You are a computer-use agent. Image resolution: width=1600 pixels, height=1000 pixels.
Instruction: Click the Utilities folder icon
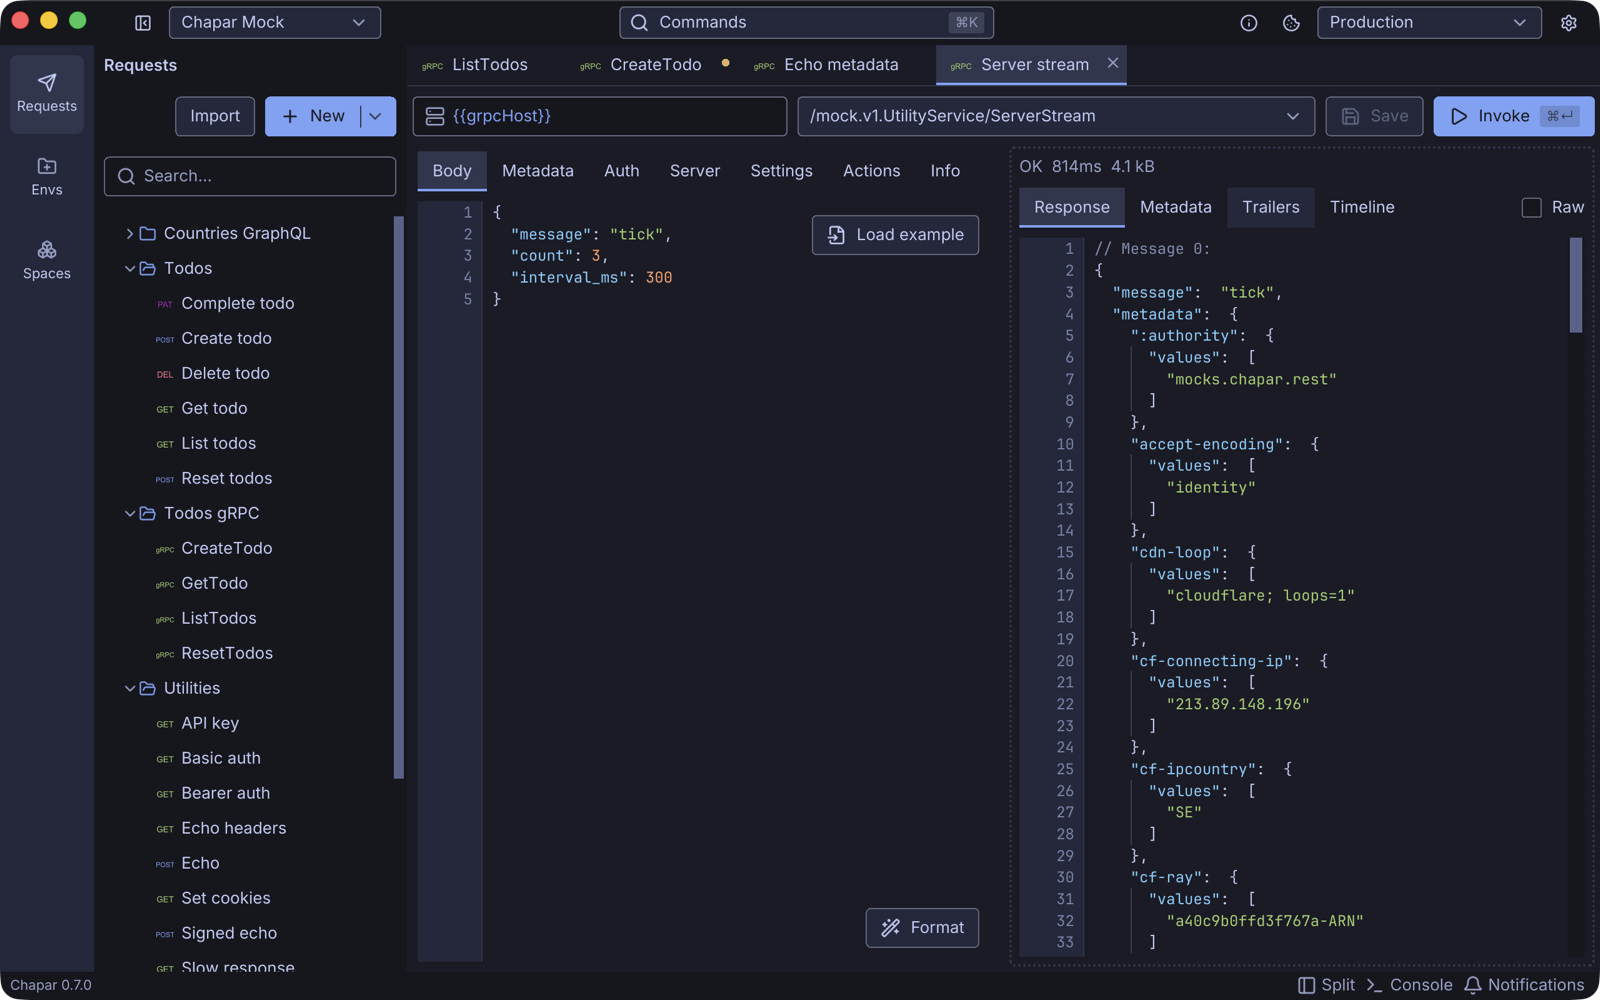pyautogui.click(x=148, y=688)
